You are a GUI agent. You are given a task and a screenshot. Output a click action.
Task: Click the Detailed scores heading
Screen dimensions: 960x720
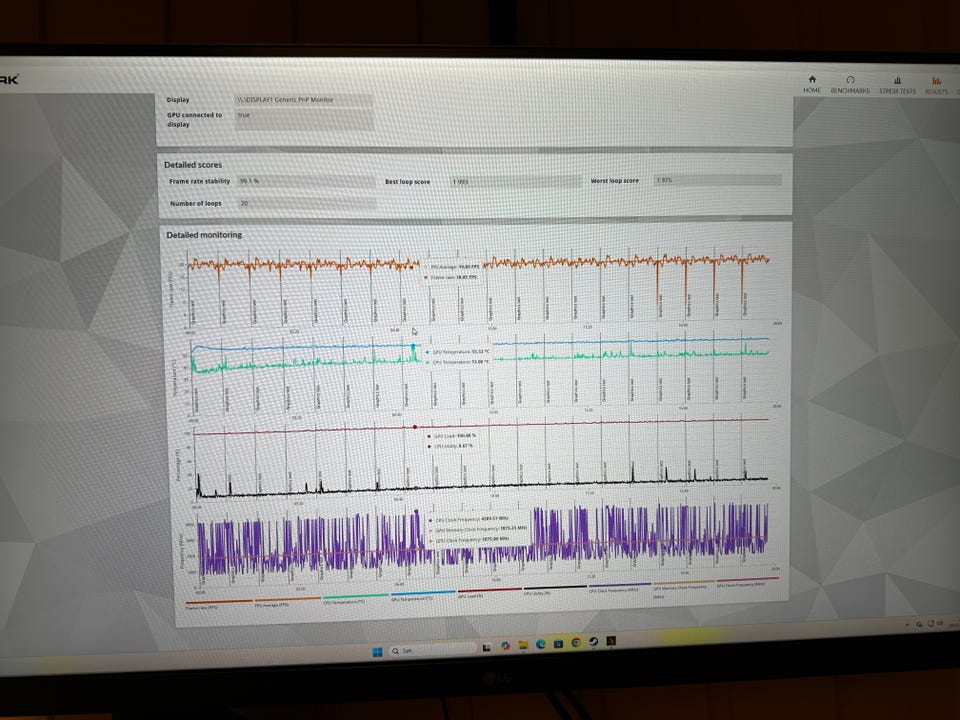click(193, 165)
